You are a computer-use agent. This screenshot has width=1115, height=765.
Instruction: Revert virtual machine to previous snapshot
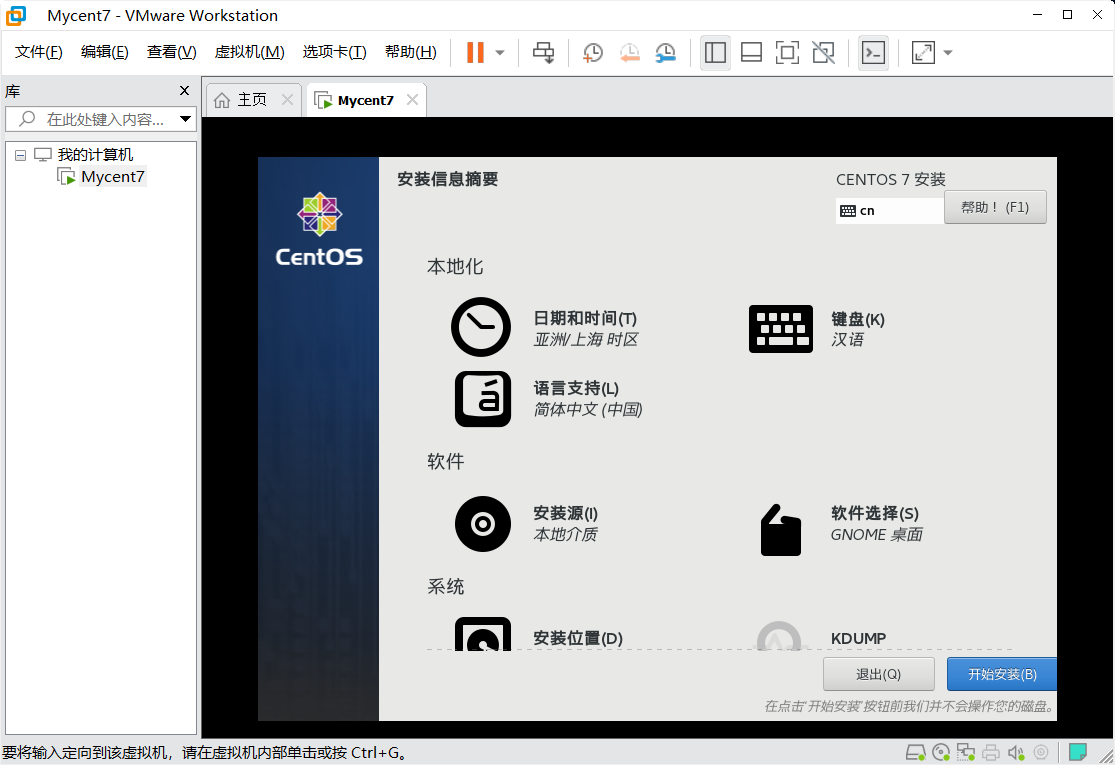[629, 53]
